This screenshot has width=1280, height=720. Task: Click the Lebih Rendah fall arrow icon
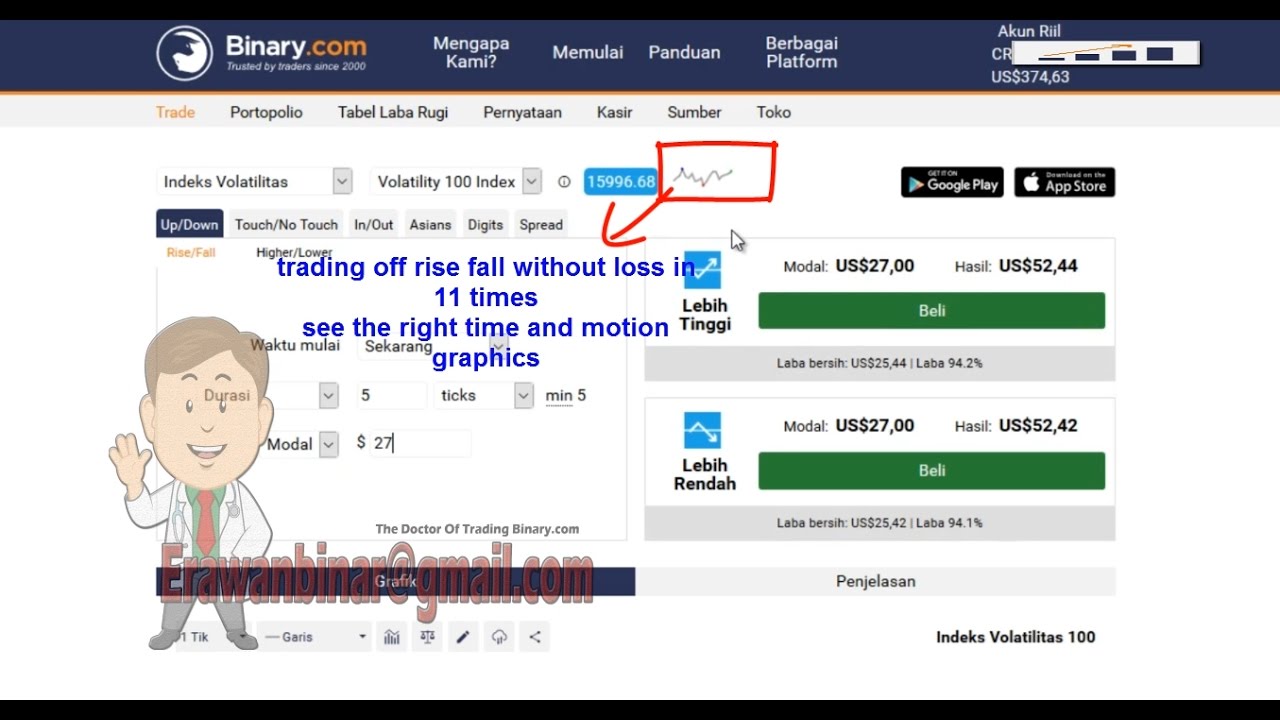[x=703, y=430]
